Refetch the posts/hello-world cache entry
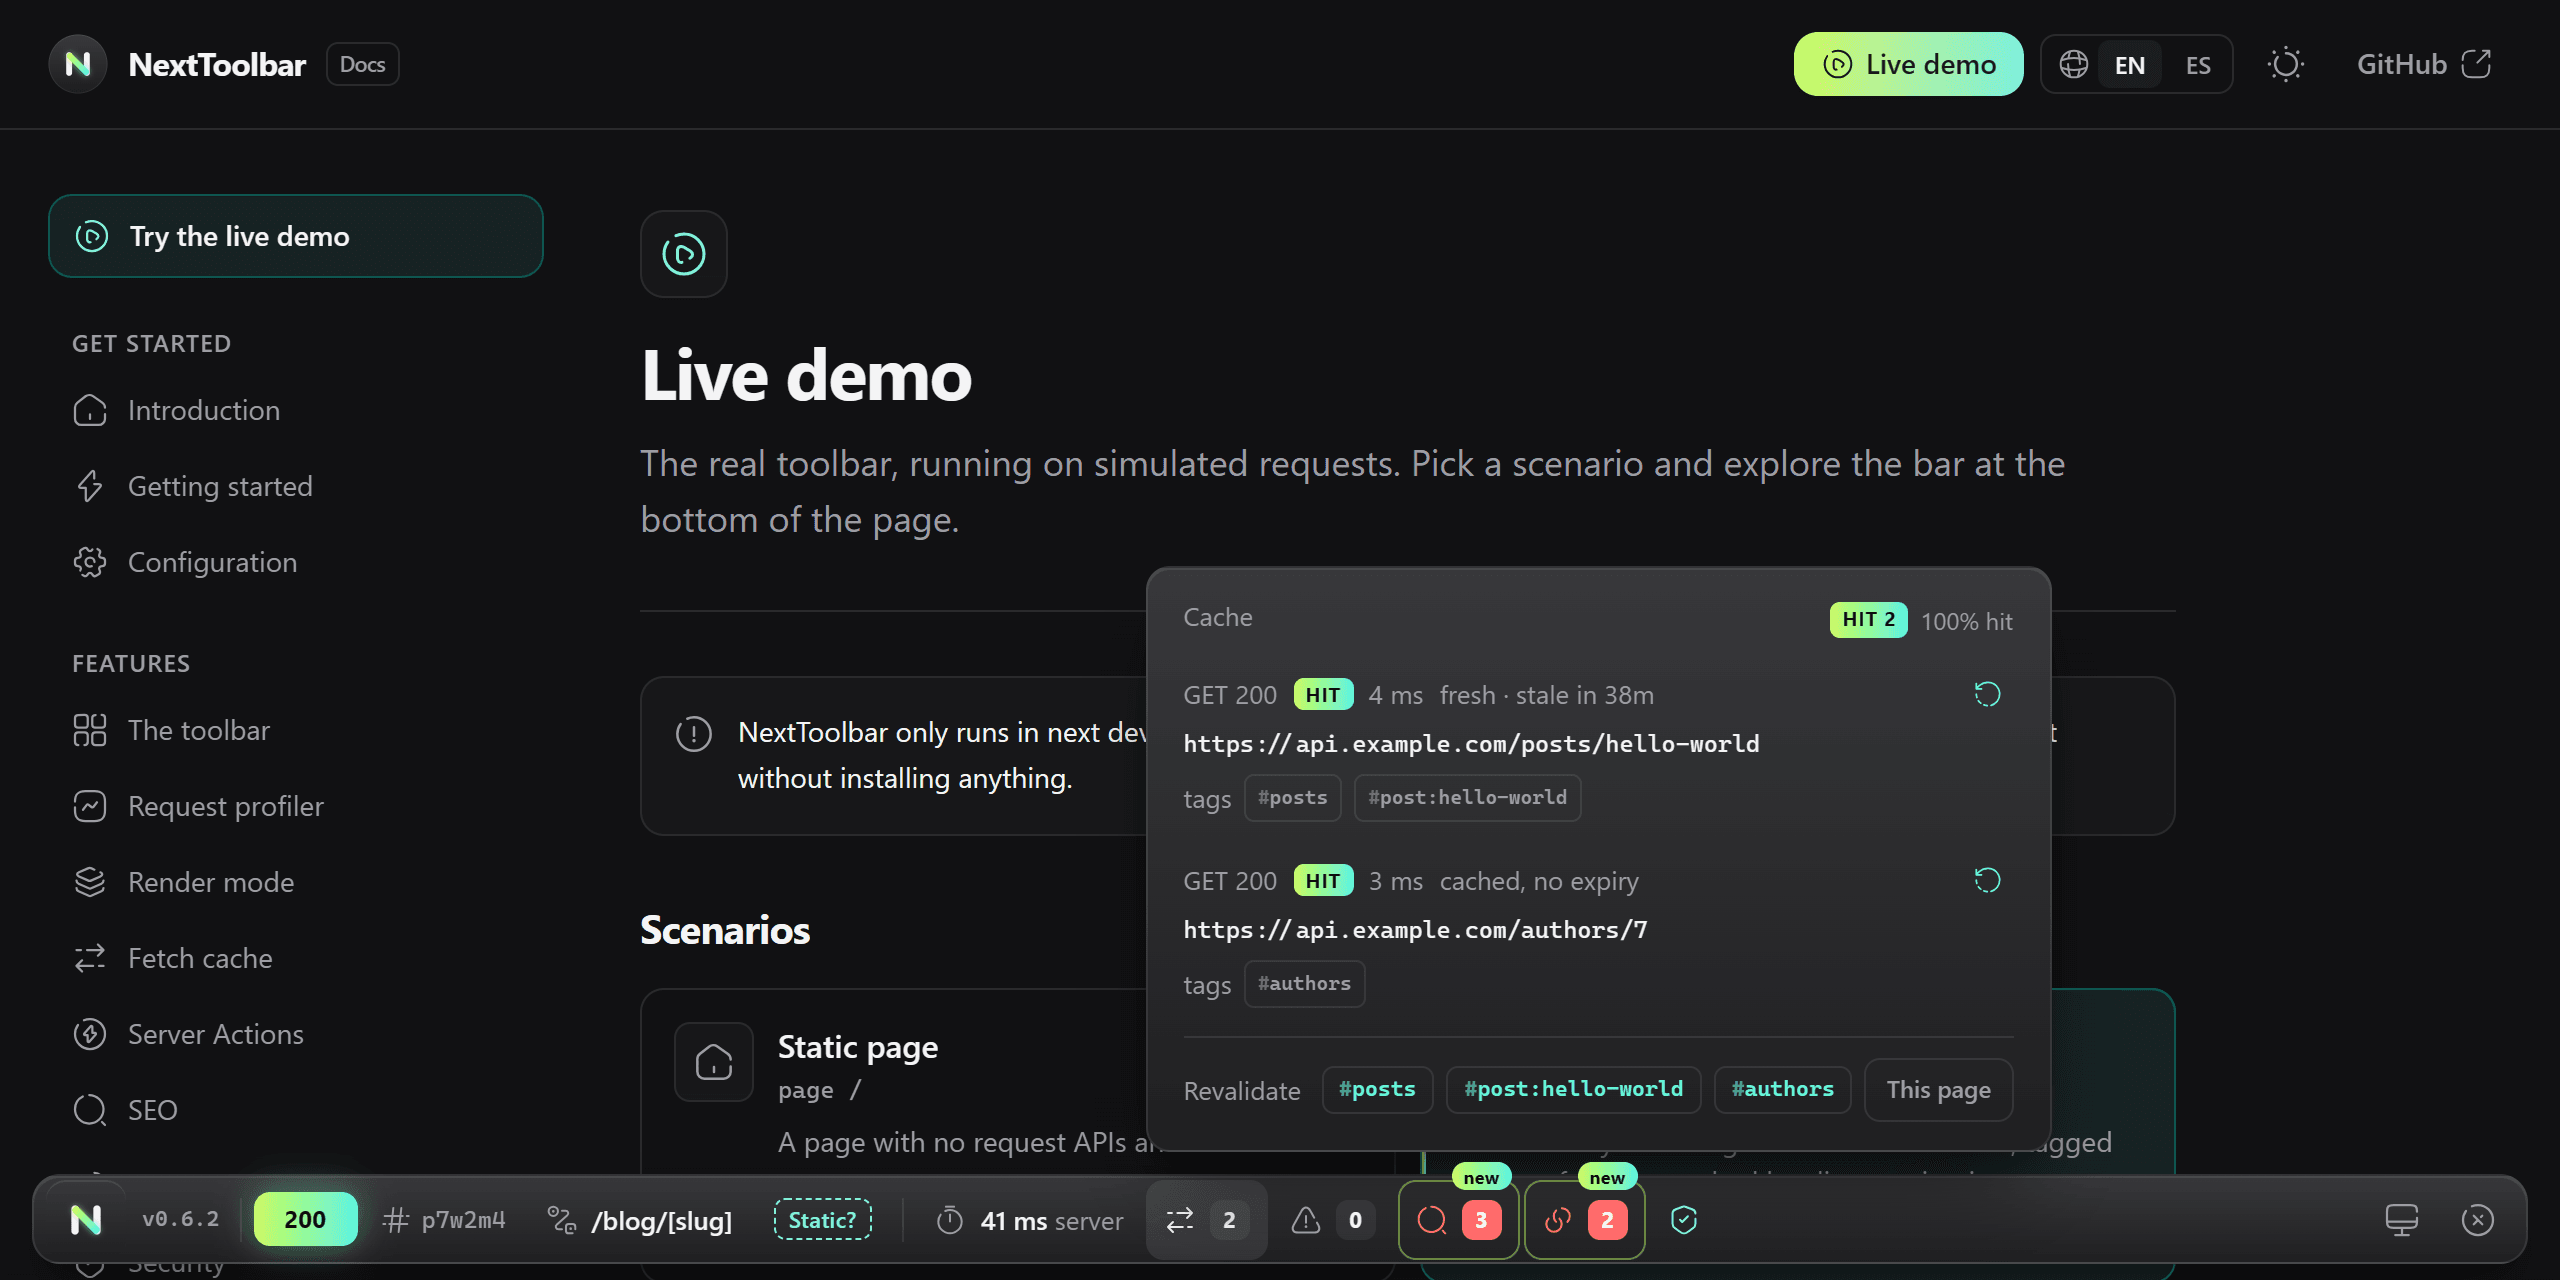Screen dimensions: 2560x1280 (1987, 694)
